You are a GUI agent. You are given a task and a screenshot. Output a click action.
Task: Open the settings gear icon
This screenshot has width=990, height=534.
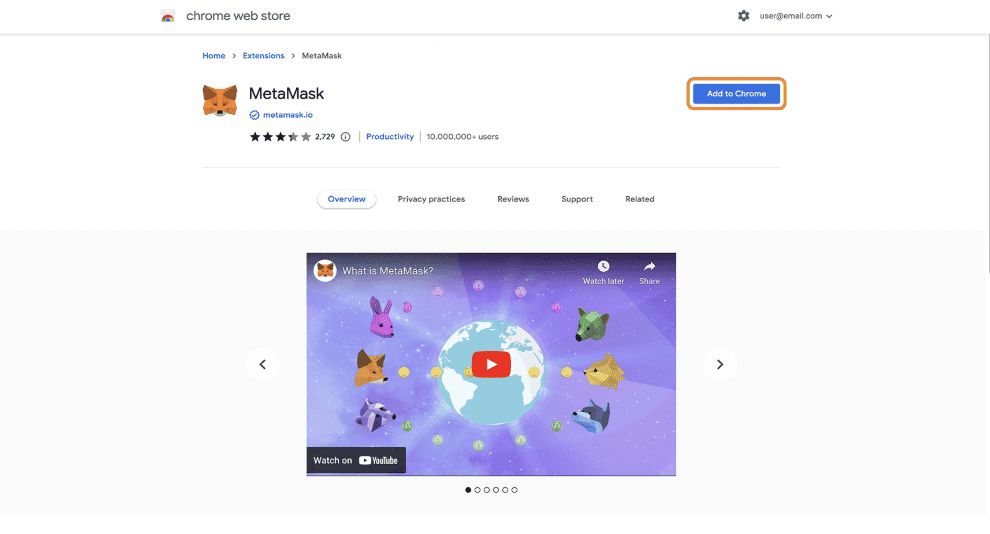point(743,16)
